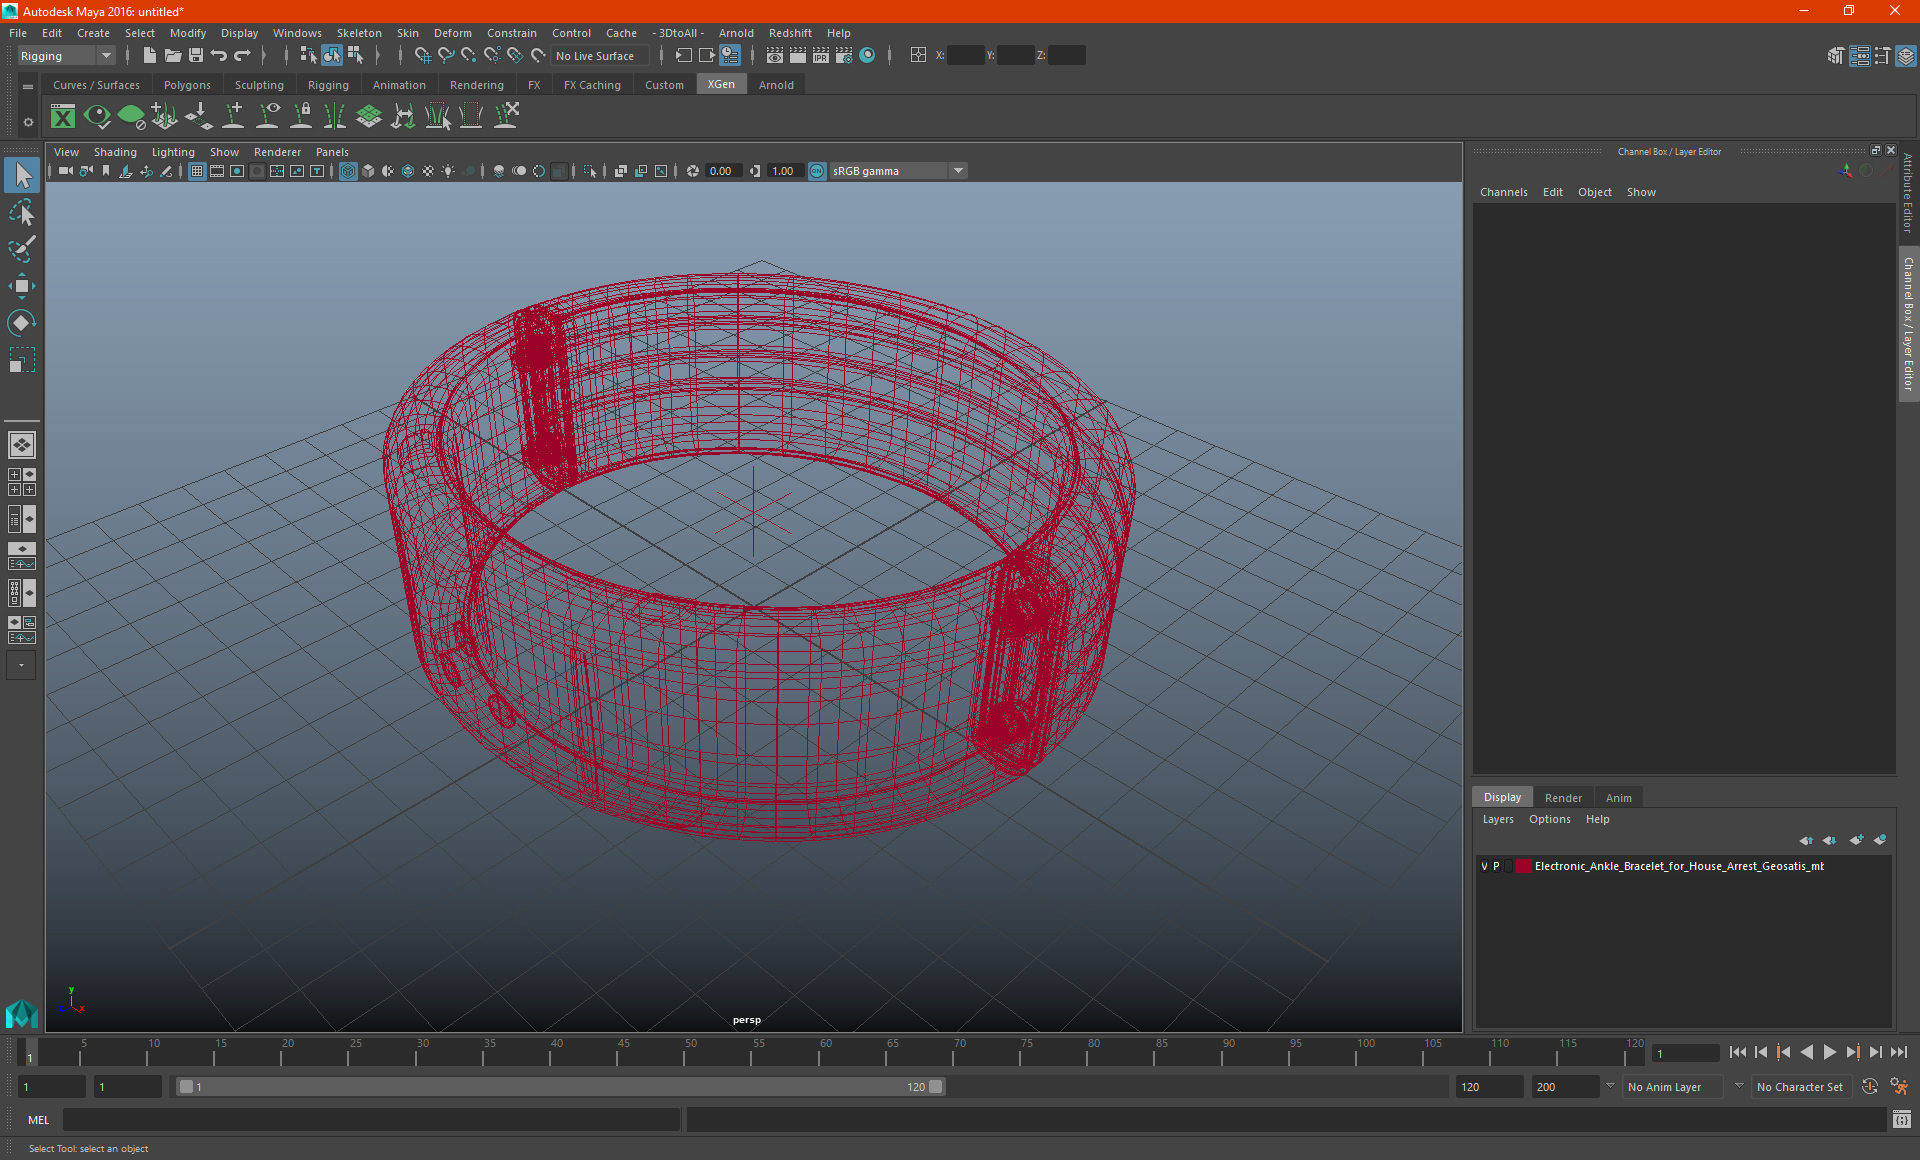Open the XGen window icon on shelf

click(x=63, y=117)
